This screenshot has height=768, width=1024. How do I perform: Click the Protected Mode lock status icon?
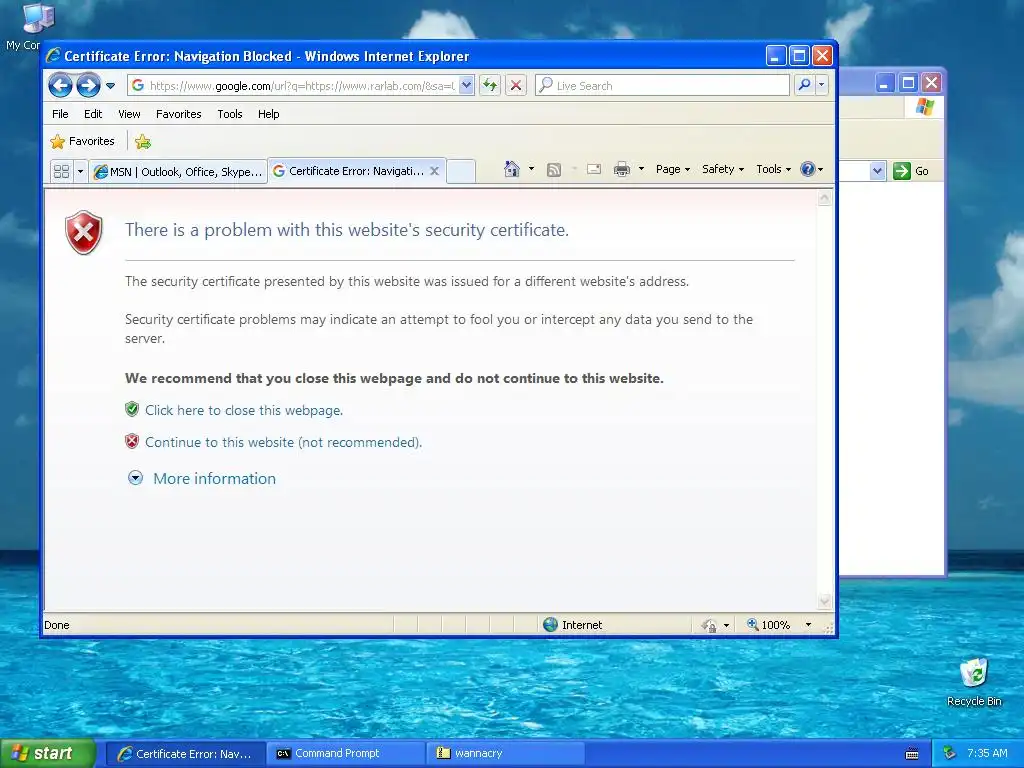click(709, 626)
